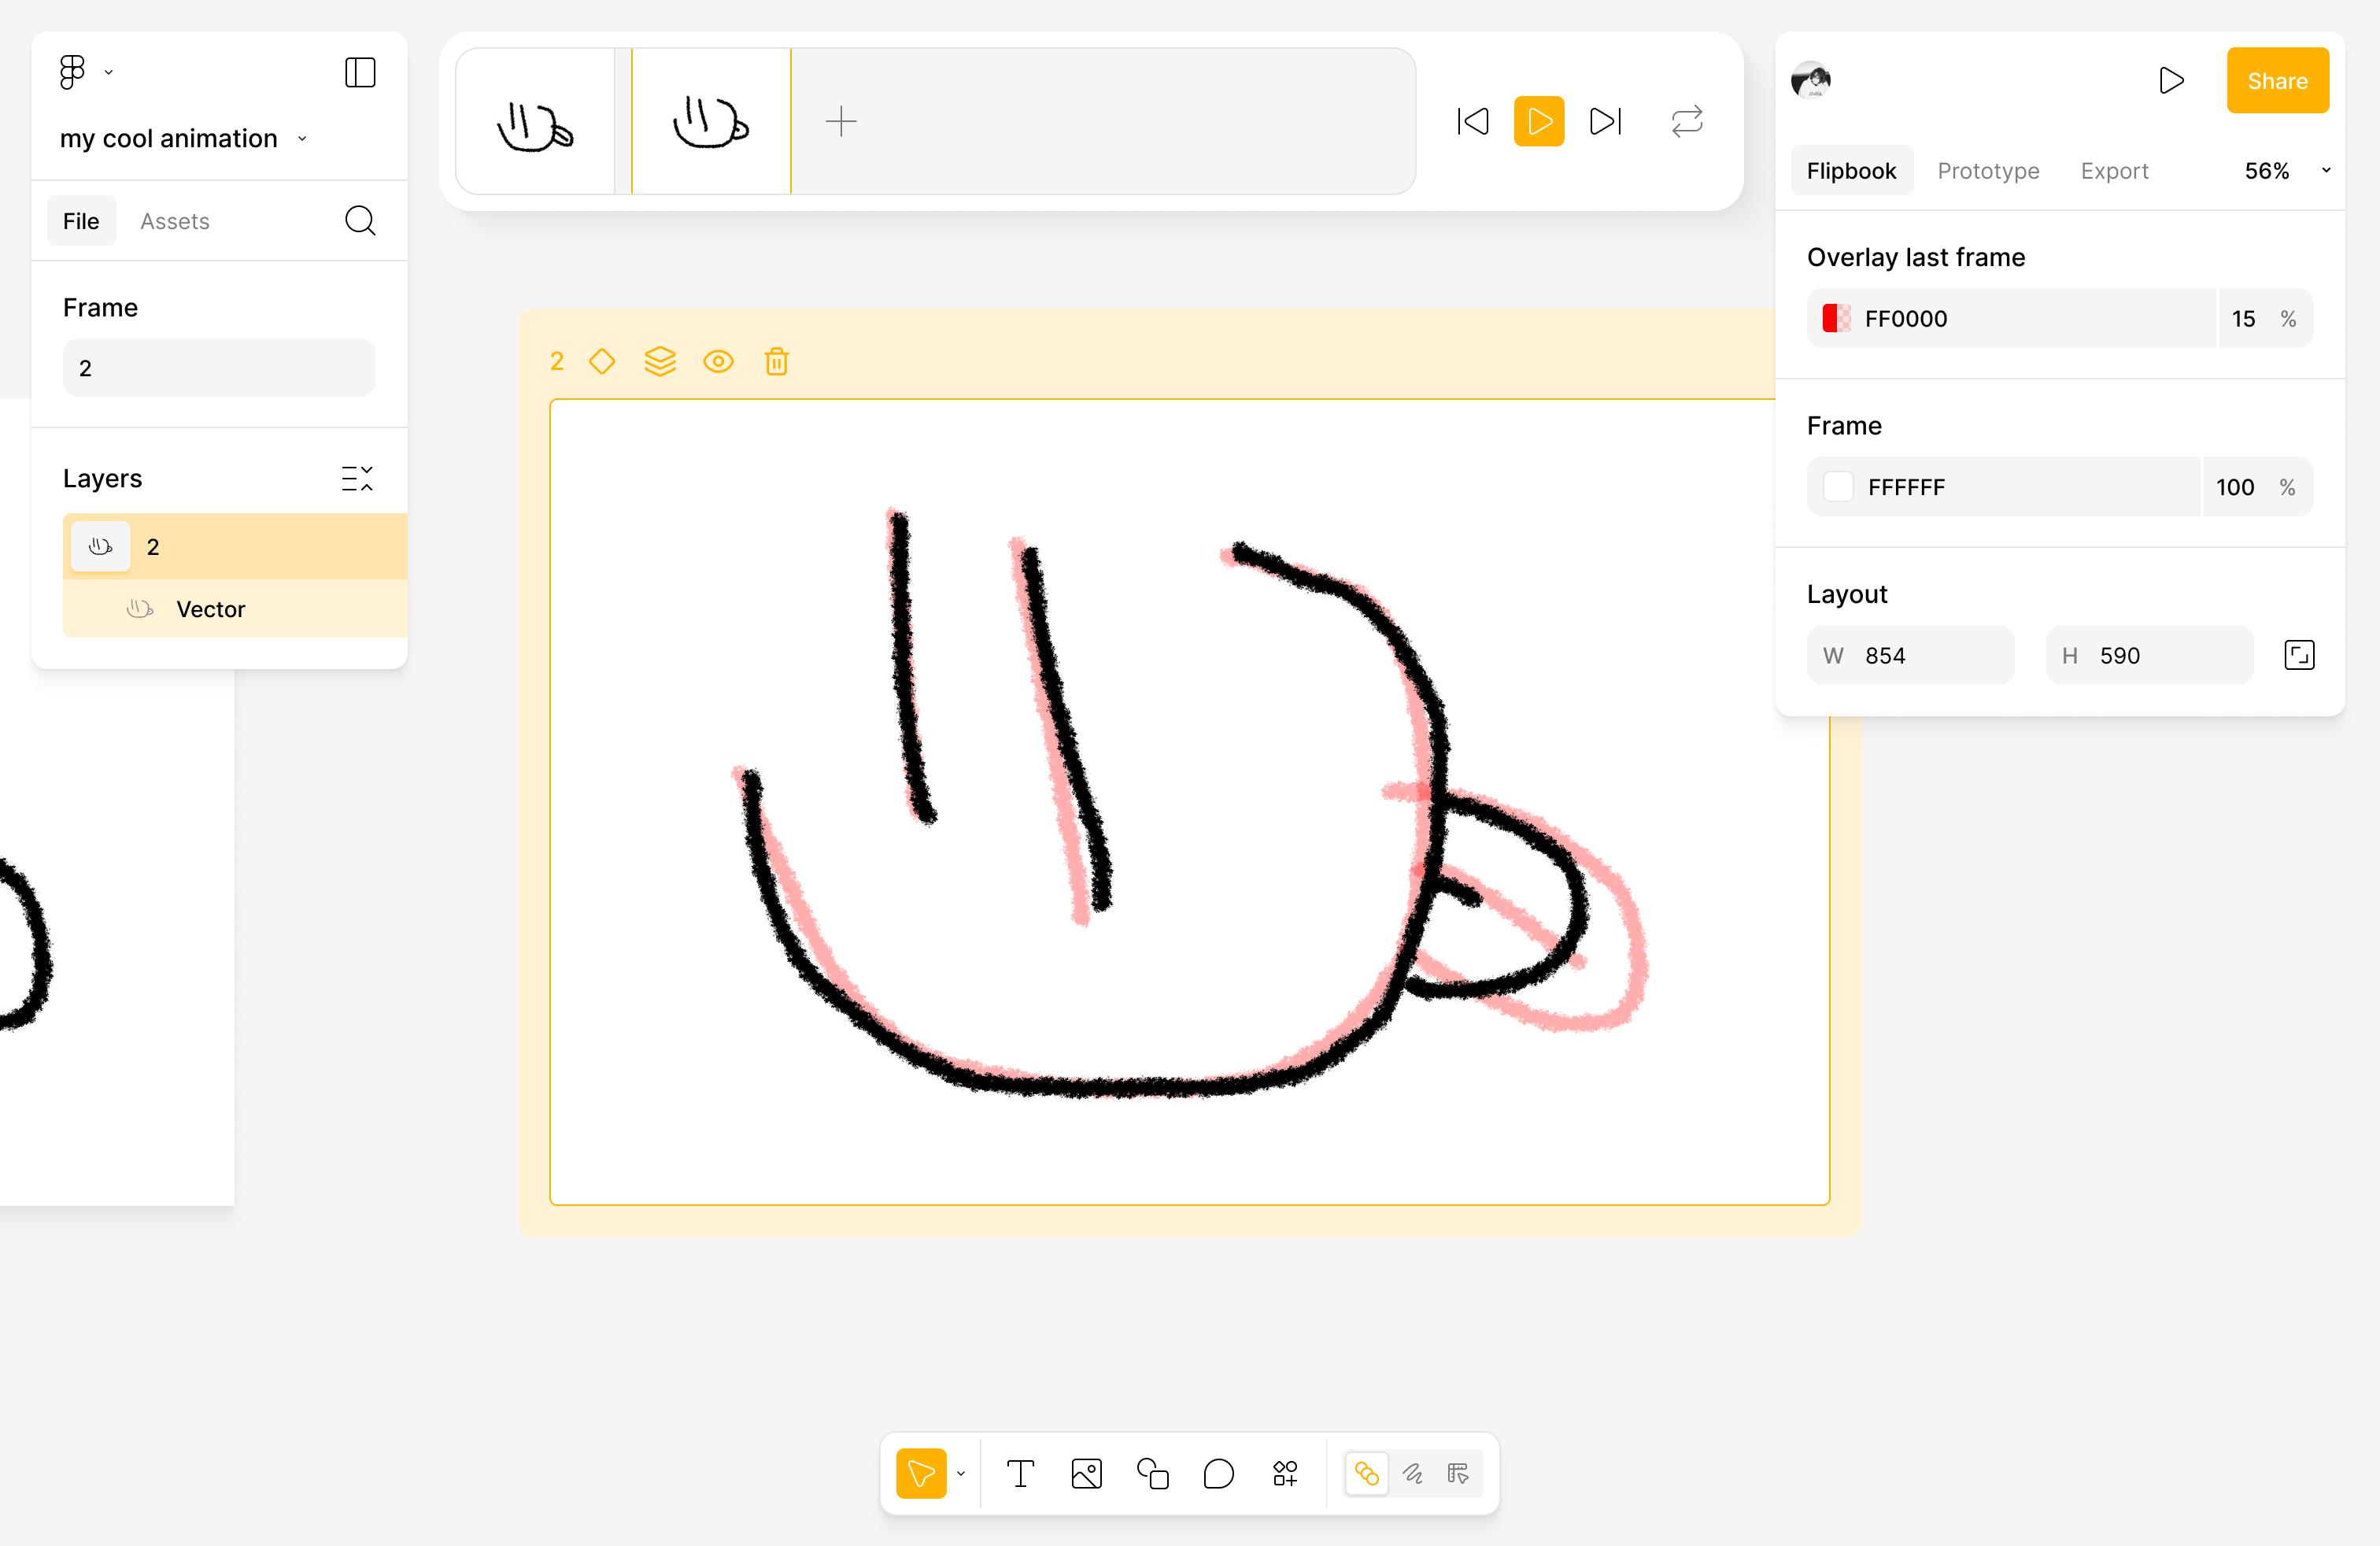This screenshot has height=1546, width=2380.
Task: Click the trash icon to delete frame 2
Action: 776,361
